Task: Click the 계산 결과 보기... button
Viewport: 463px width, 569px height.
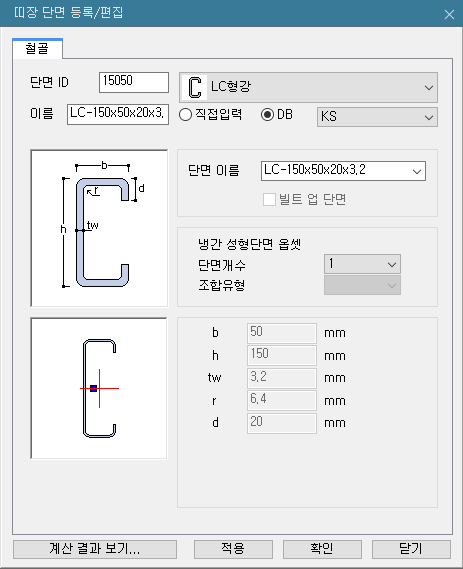Action: pyautogui.click(x=95, y=549)
